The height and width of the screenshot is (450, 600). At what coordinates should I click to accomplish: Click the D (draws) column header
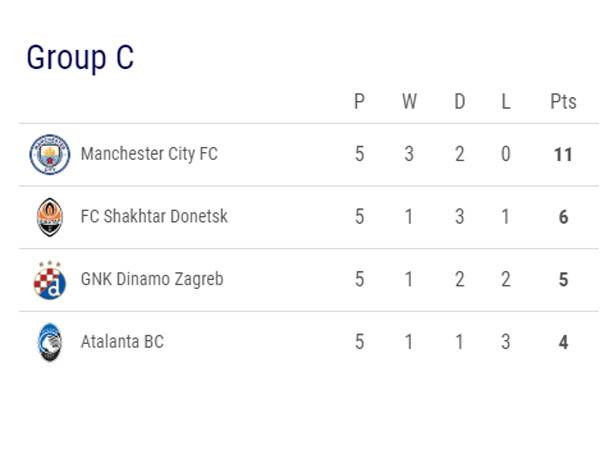pos(459,101)
